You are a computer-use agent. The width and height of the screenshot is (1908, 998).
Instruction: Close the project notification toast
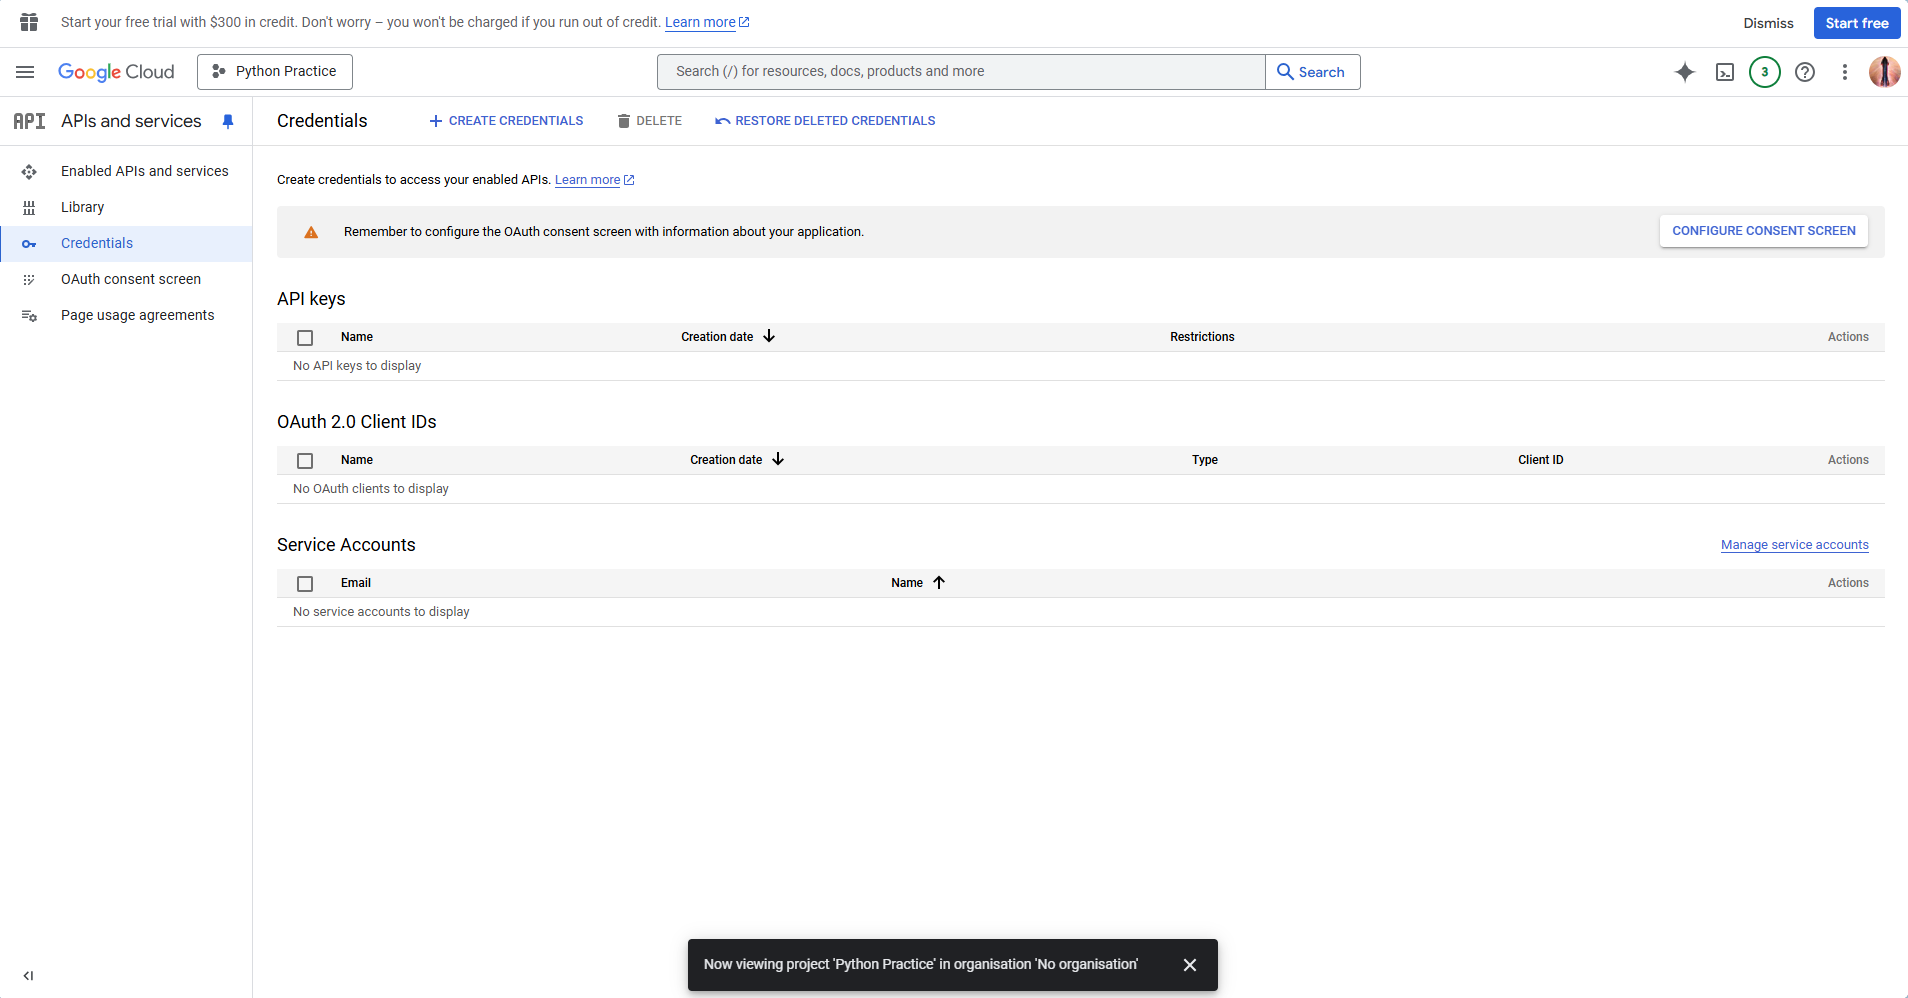point(1190,965)
